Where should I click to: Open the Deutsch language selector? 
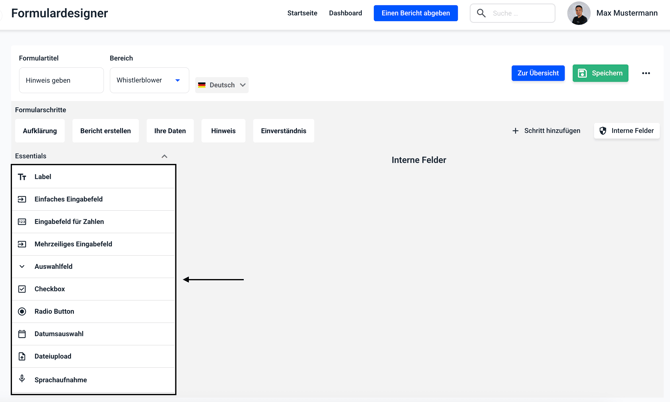click(222, 85)
